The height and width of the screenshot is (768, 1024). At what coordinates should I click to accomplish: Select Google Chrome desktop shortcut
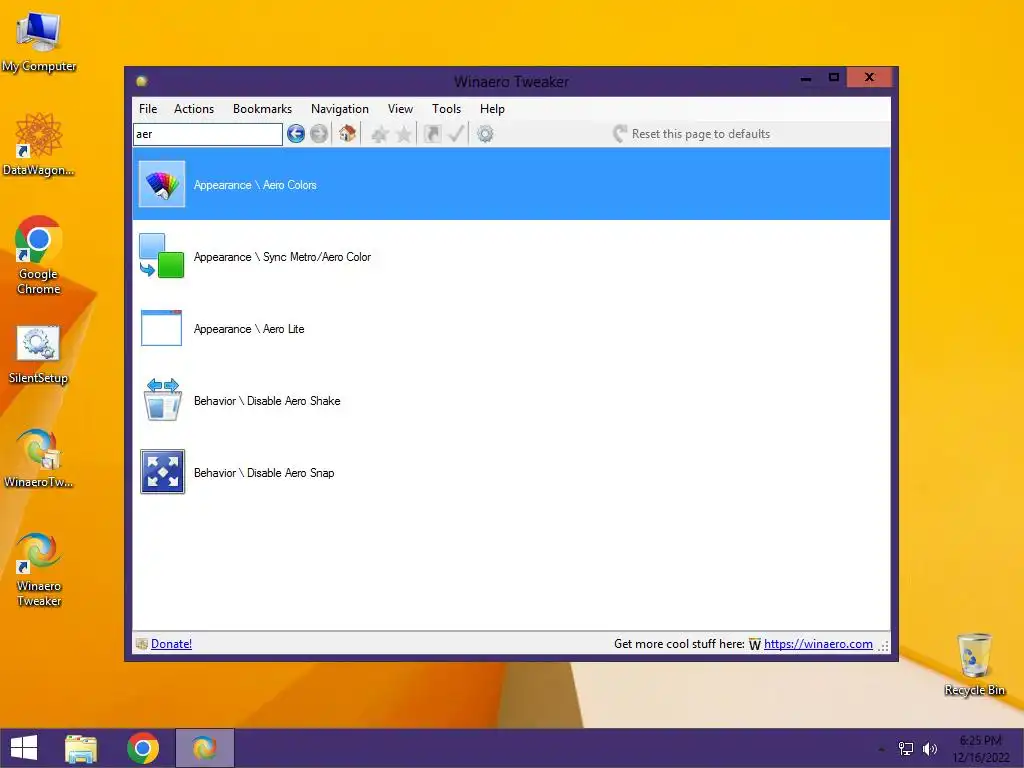tap(39, 255)
